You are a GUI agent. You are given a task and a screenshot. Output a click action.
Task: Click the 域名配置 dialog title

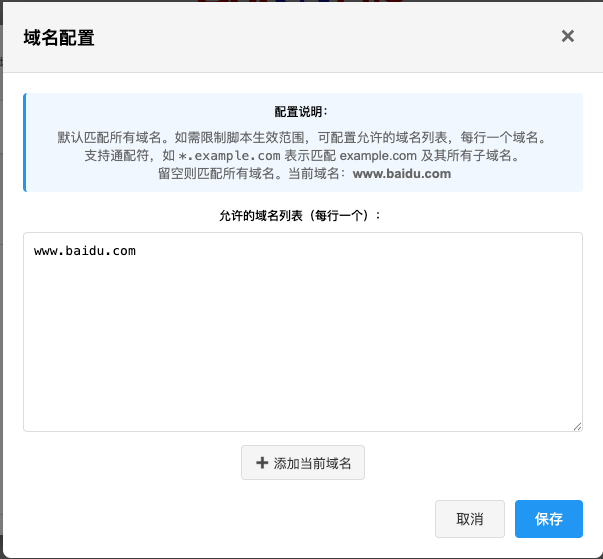(59, 37)
